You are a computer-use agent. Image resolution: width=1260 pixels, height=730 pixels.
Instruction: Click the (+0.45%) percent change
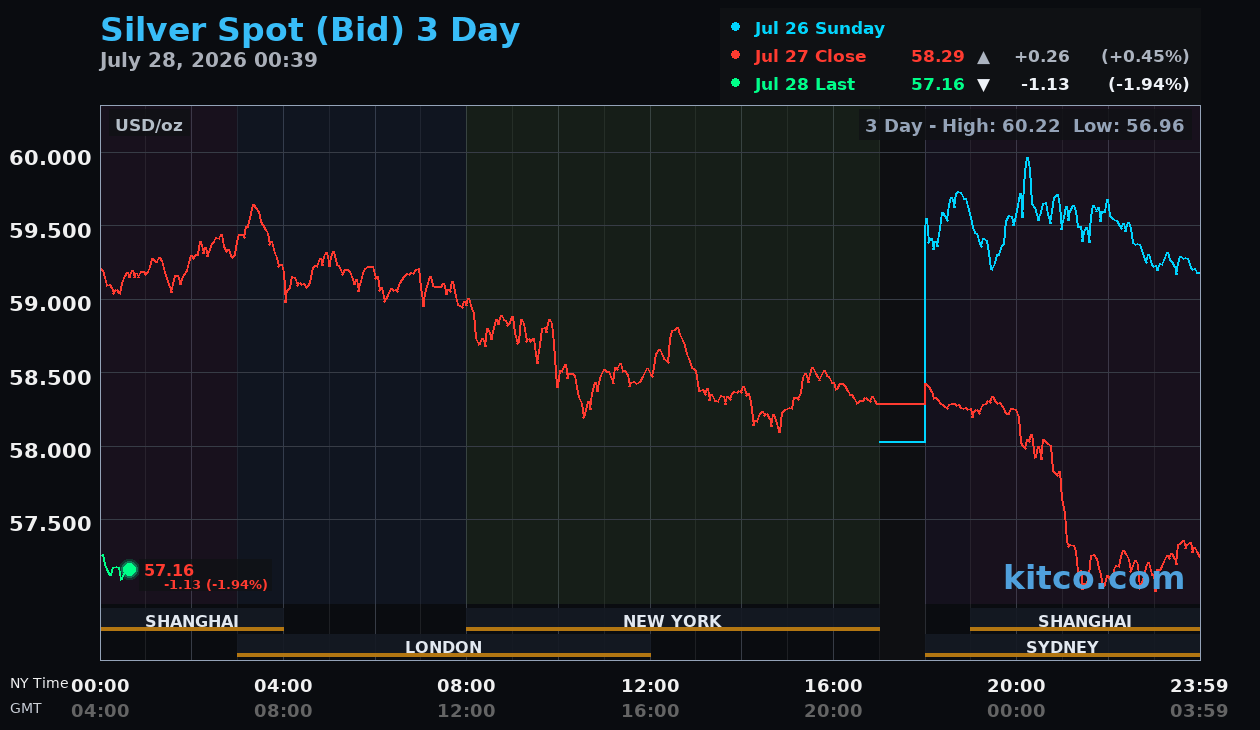[1145, 56]
